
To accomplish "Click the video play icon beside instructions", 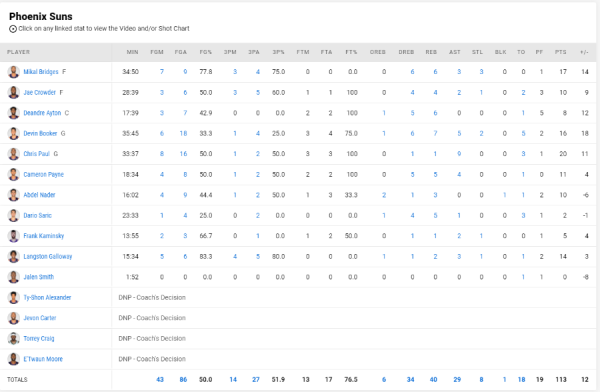I will pyautogui.click(x=13, y=29).
